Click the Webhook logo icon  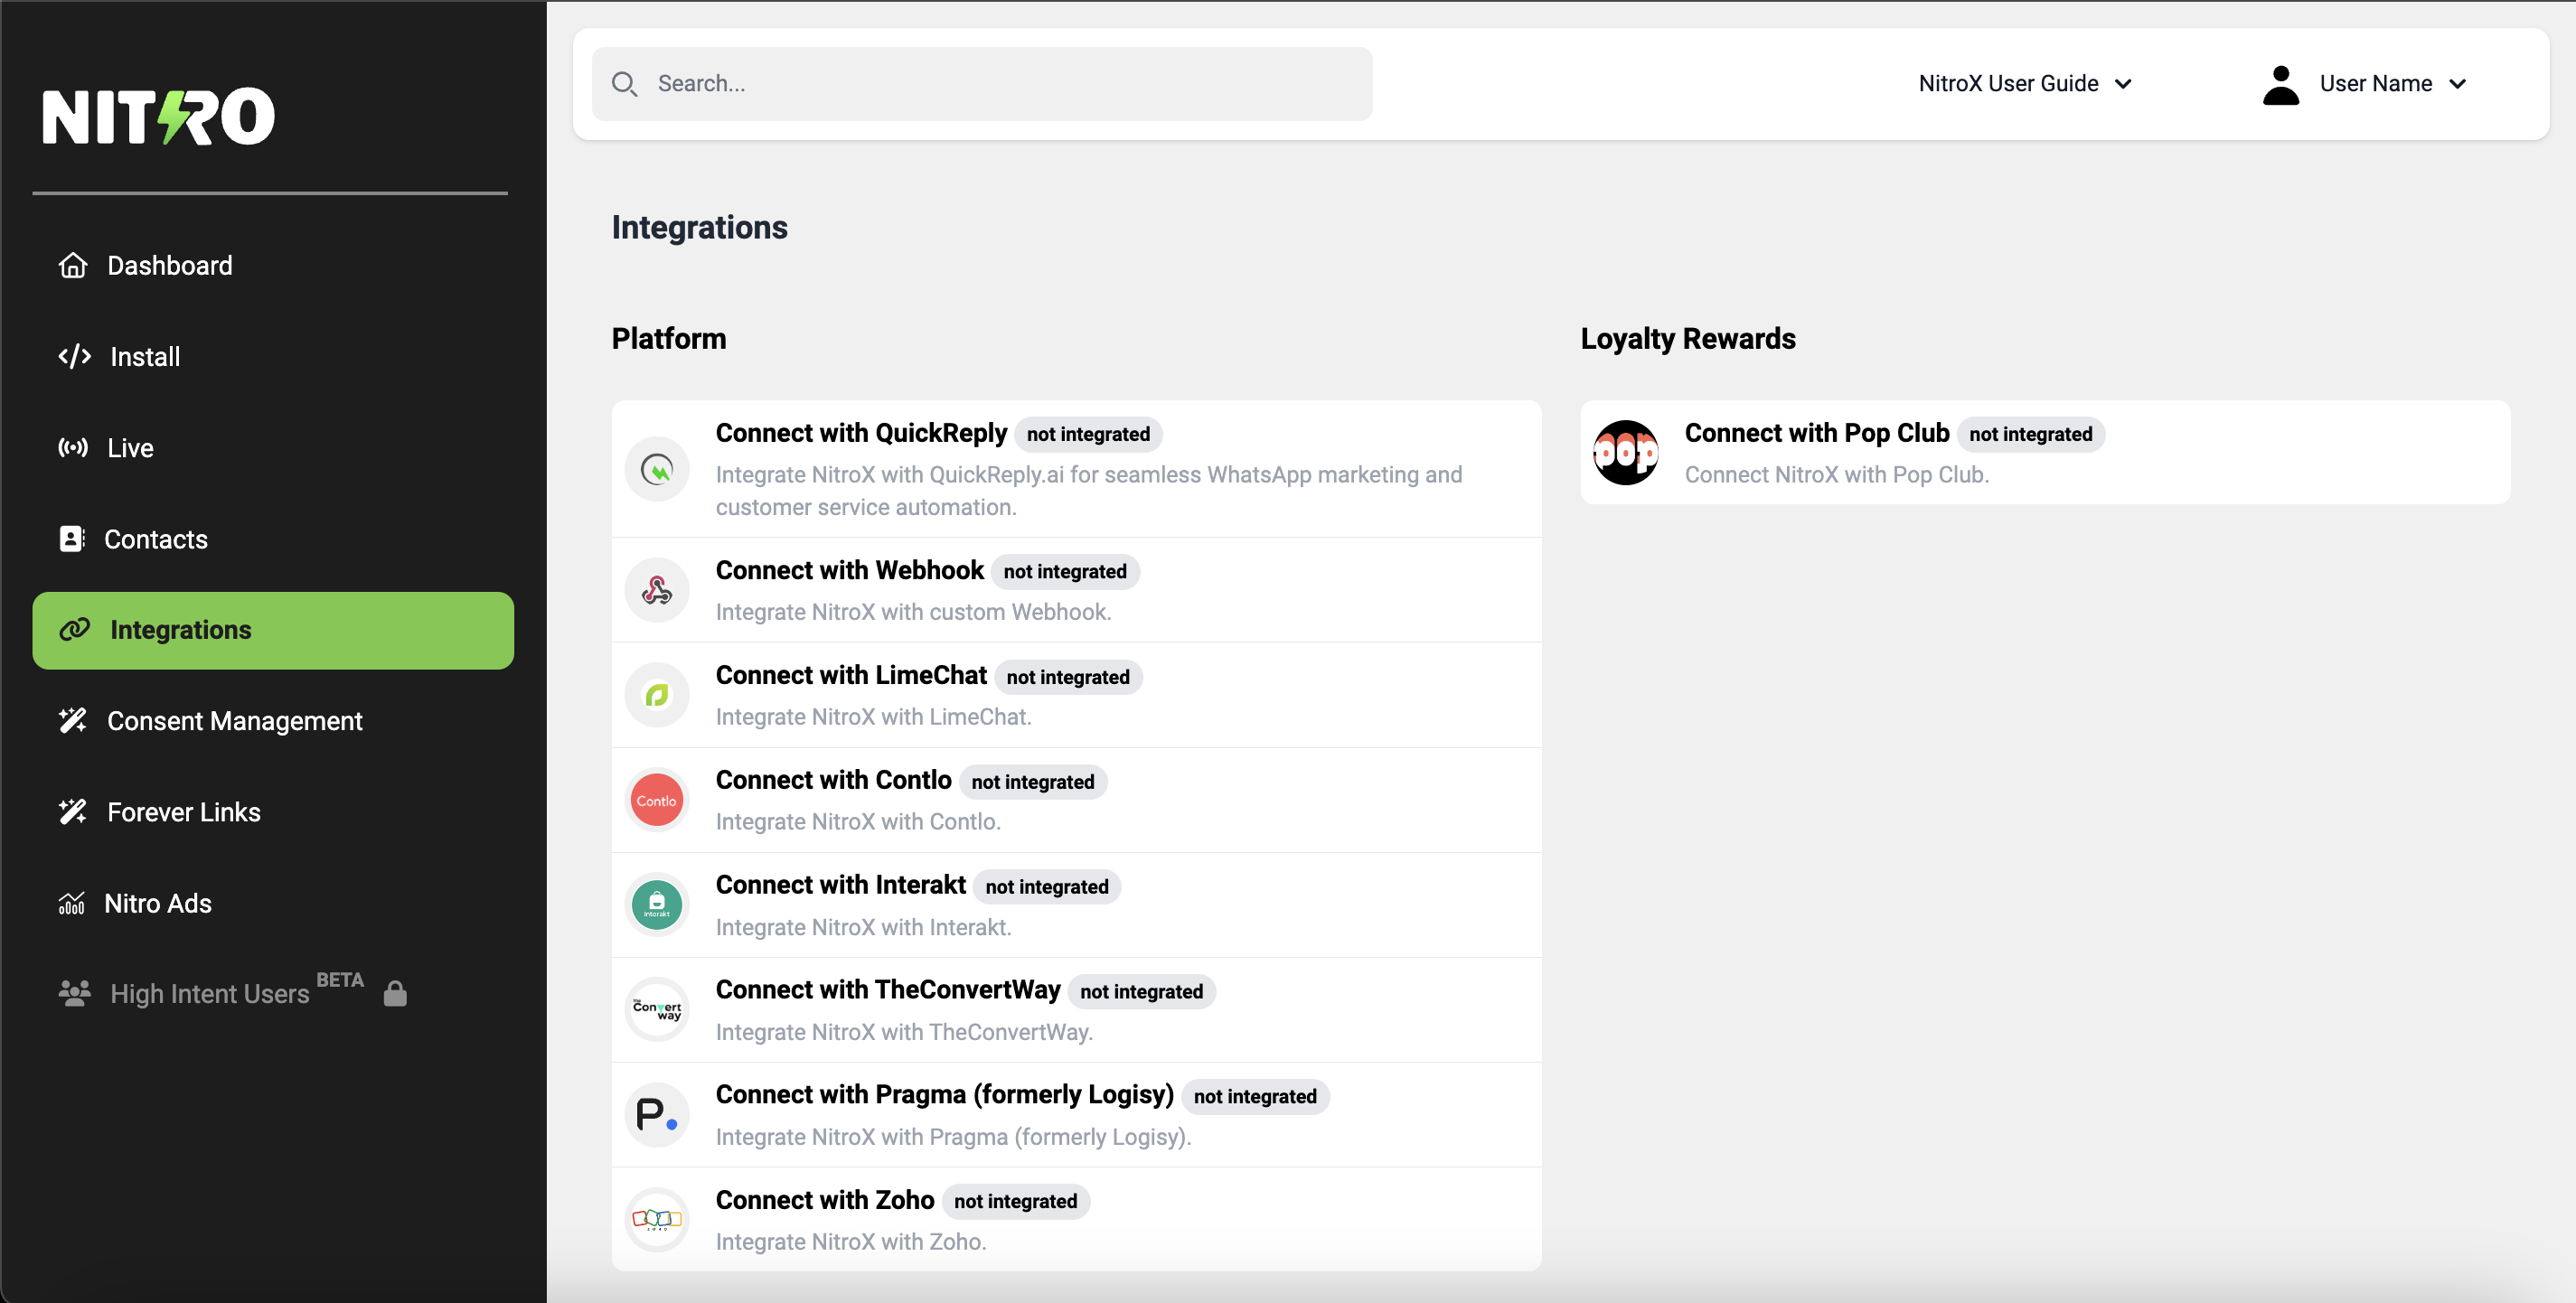pyautogui.click(x=657, y=590)
